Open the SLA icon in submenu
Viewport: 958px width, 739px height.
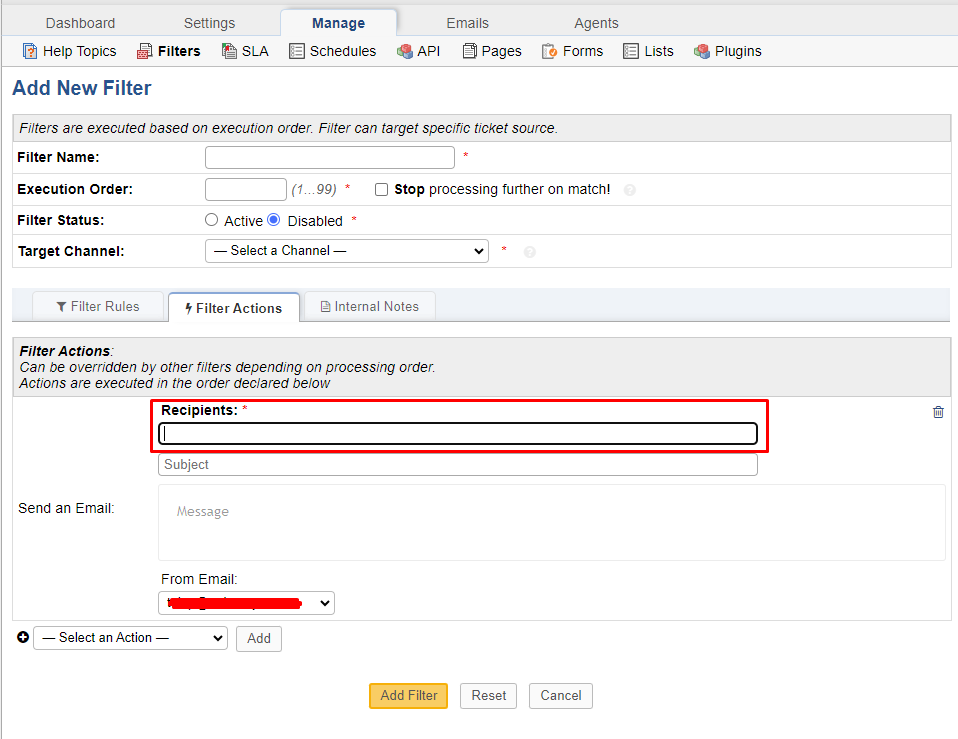click(x=229, y=51)
